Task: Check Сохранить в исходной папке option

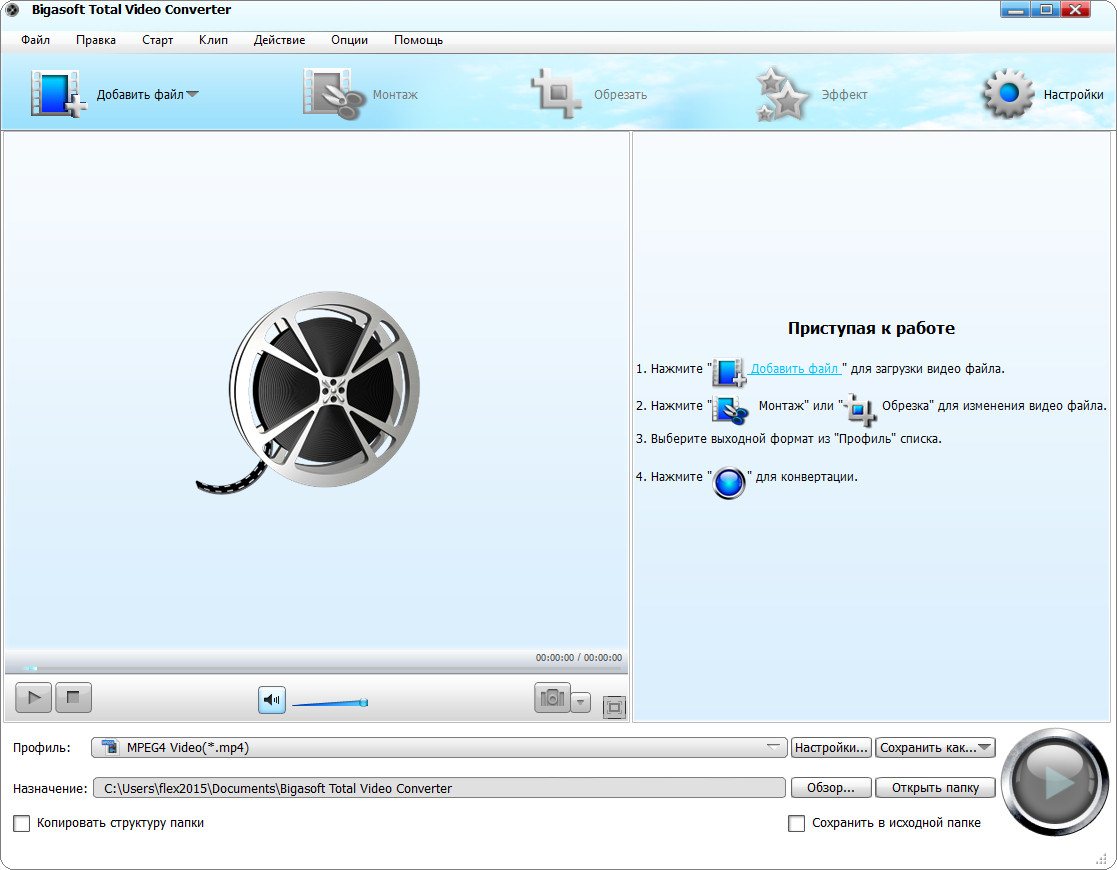Action: click(796, 823)
